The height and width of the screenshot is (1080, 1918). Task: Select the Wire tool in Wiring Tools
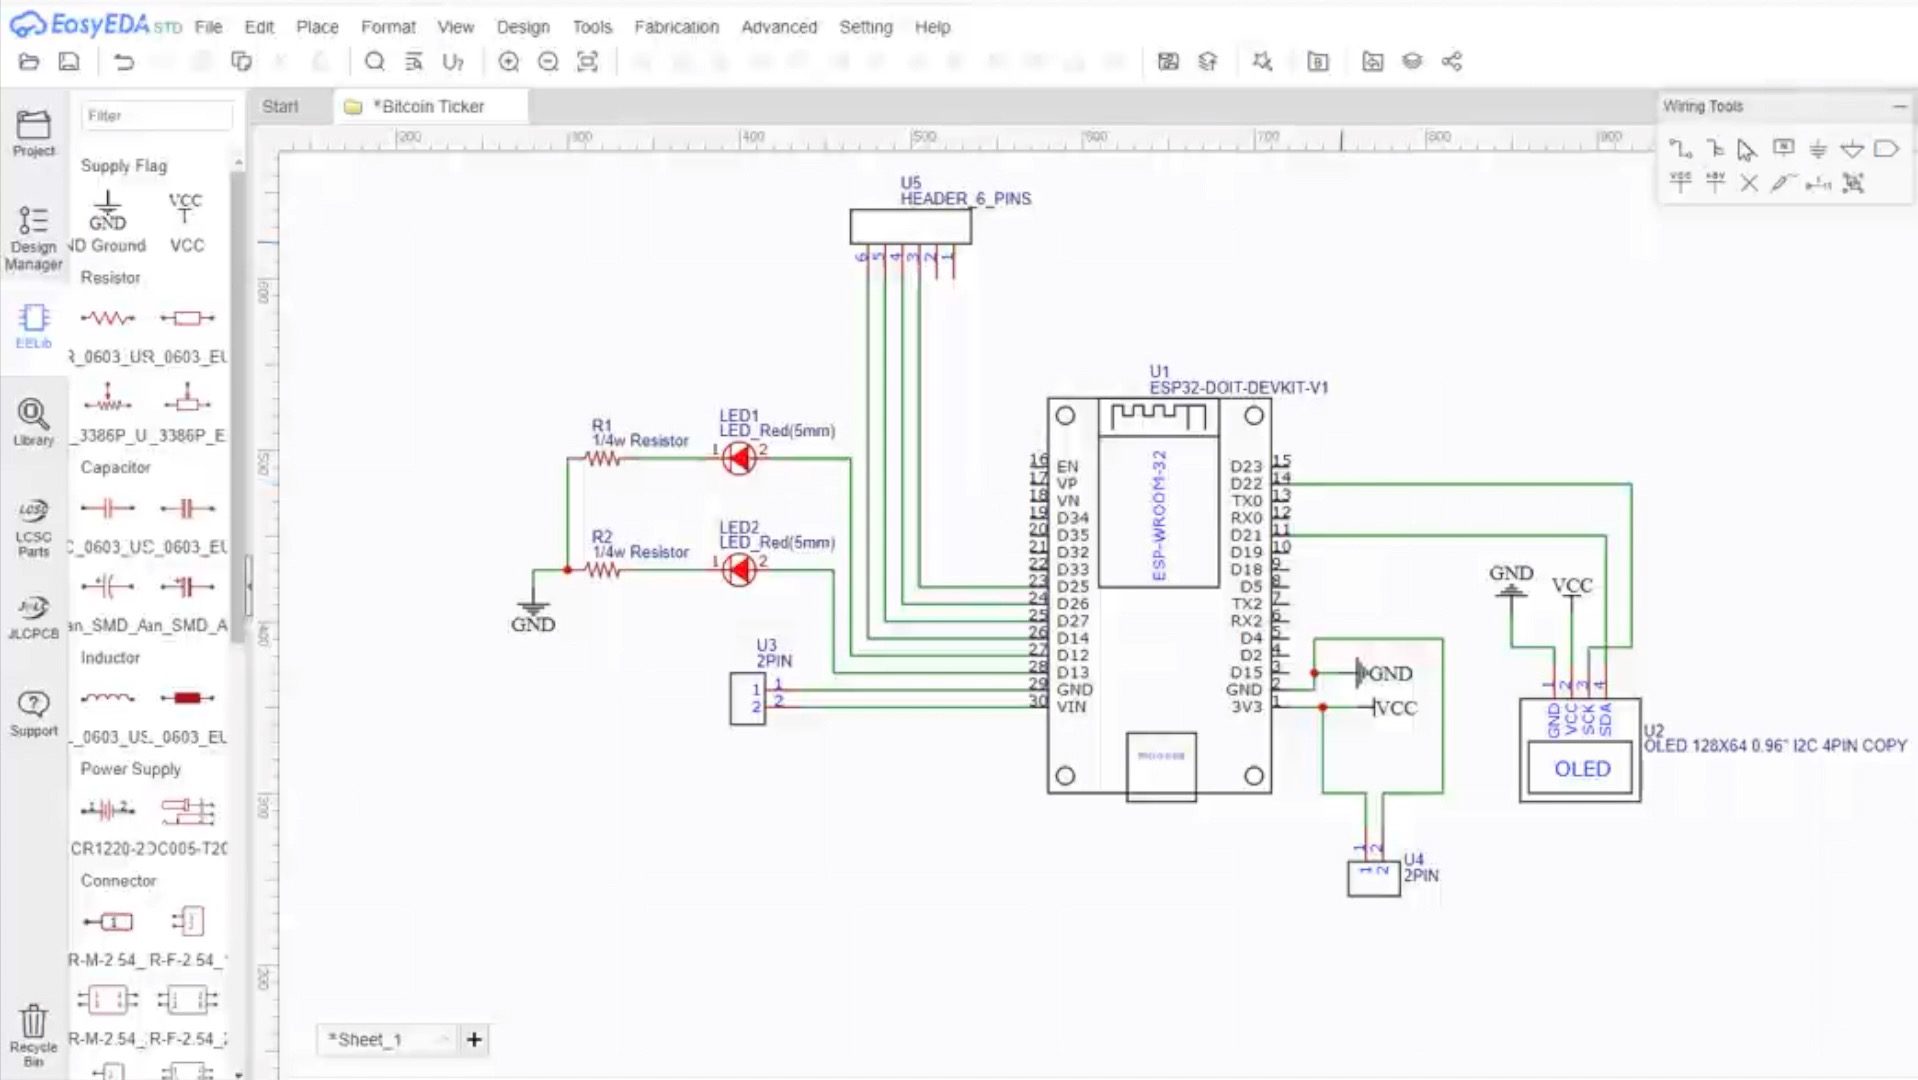tap(1680, 149)
